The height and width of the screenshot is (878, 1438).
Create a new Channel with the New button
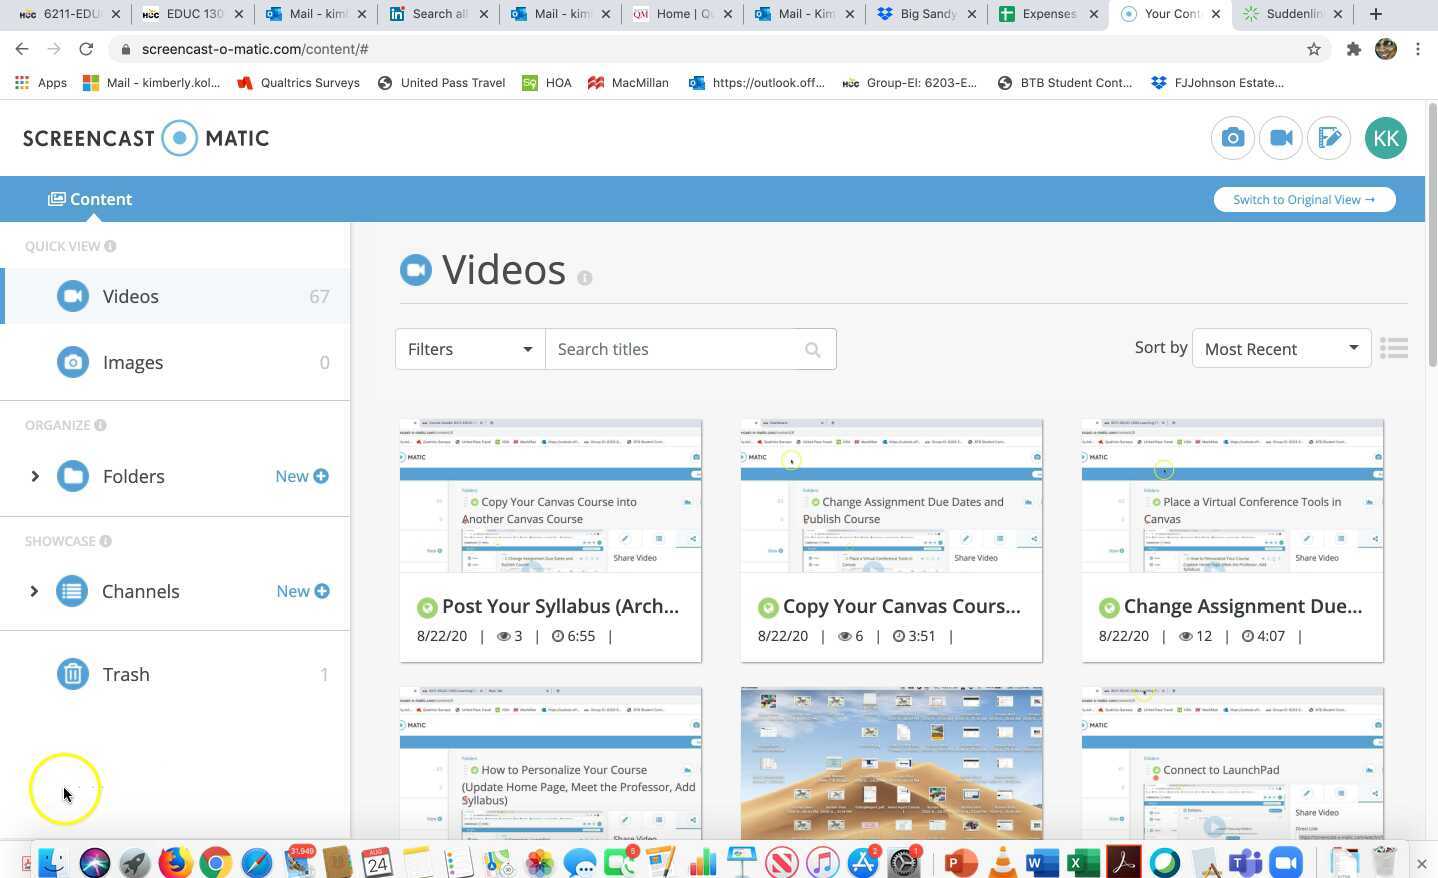click(302, 591)
